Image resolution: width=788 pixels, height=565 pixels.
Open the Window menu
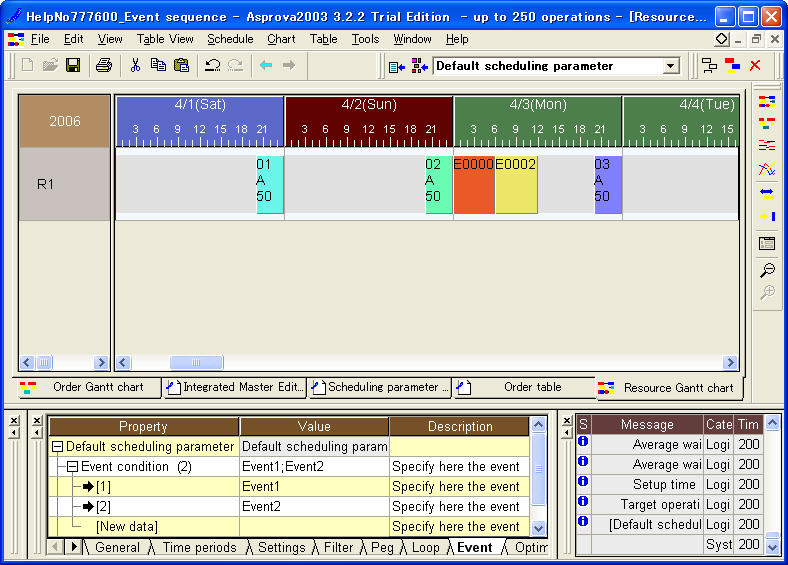pos(412,39)
